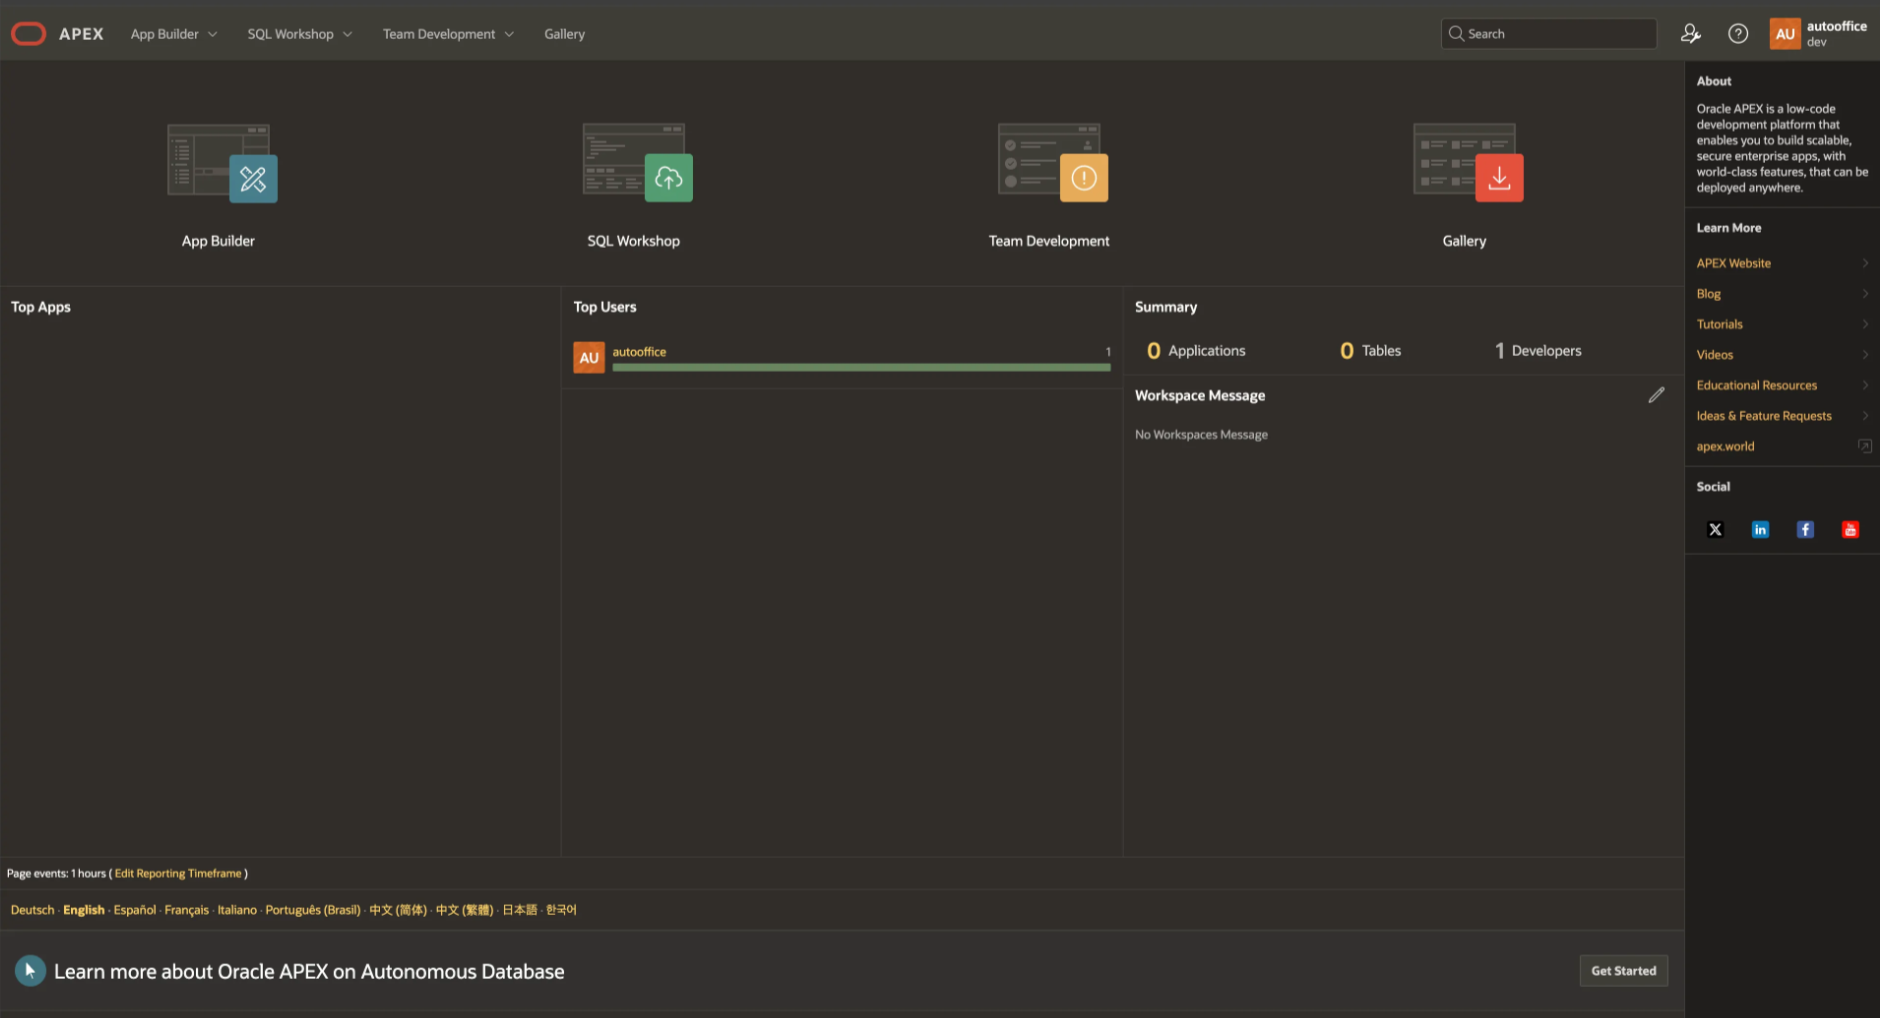Open the X social icon

click(1715, 530)
